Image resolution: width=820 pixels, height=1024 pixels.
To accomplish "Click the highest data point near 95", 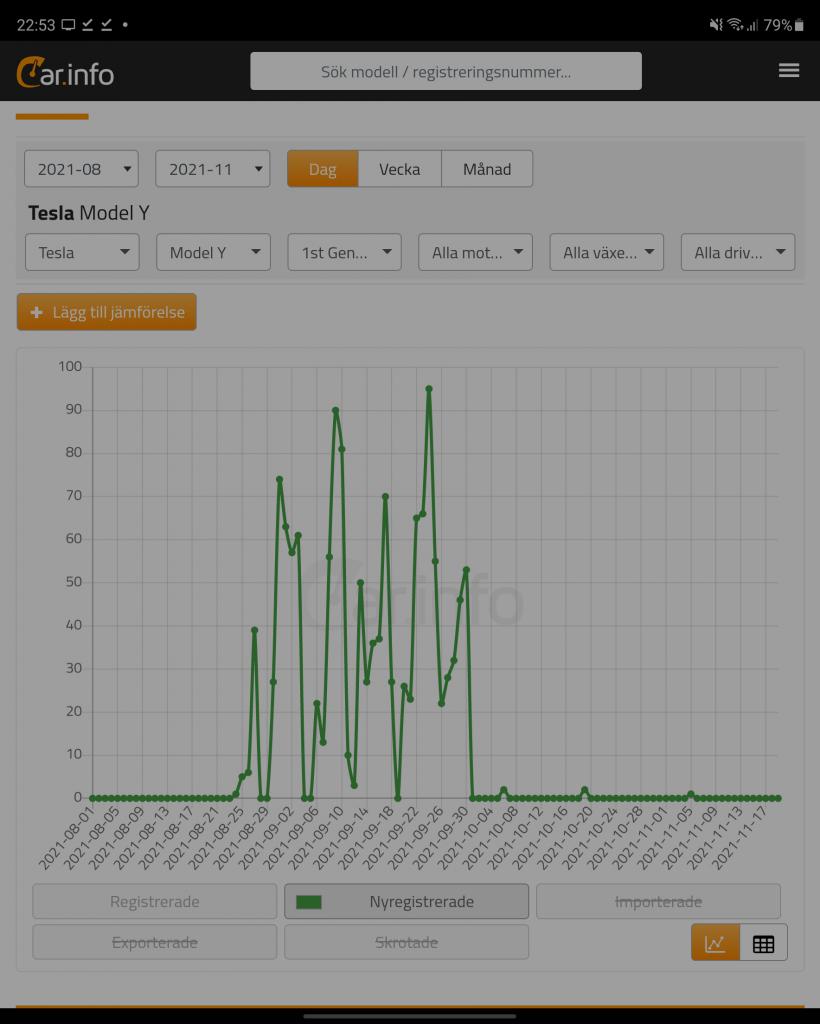I will point(429,389).
